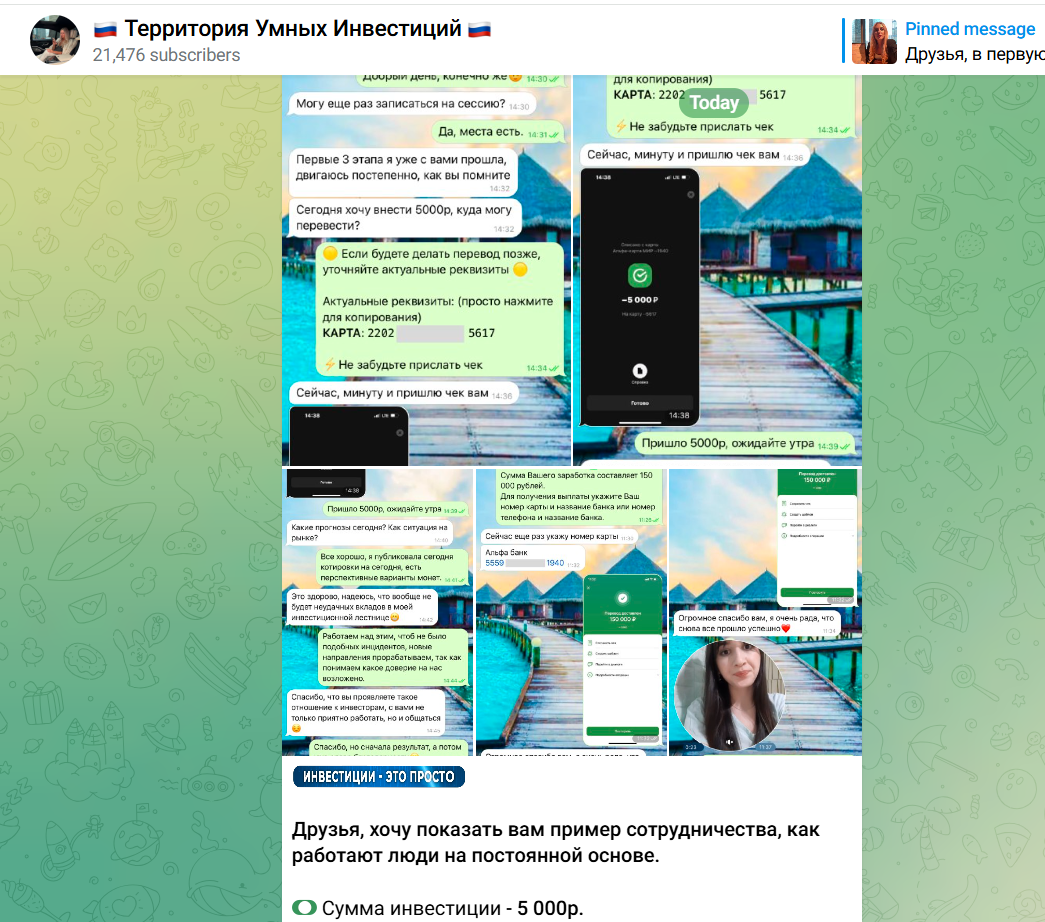Click the ИНВЕСТИЦИИ - ЭТО ПРОСТО banner
Screen dimensions: 1045x922
click(x=379, y=776)
